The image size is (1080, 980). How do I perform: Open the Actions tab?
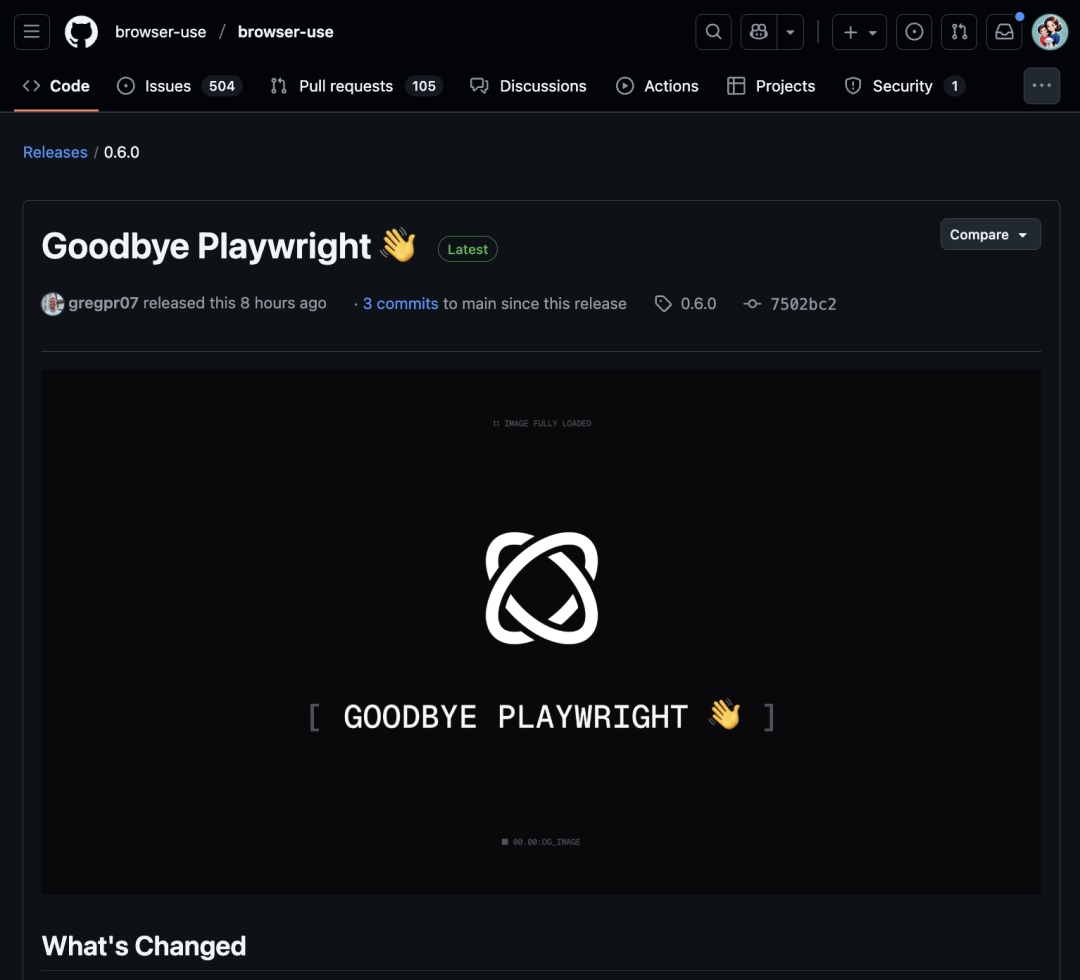point(657,86)
